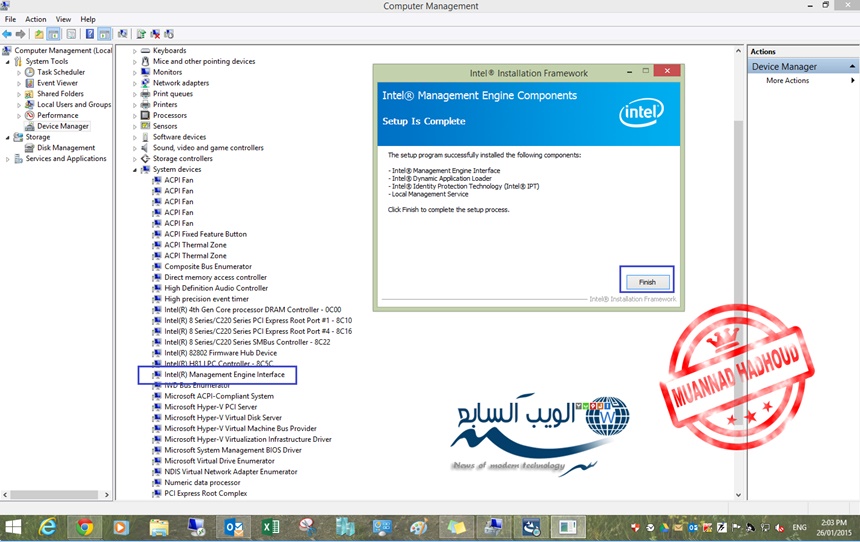Open the File menu
This screenshot has width=860, height=542.
(10, 19)
